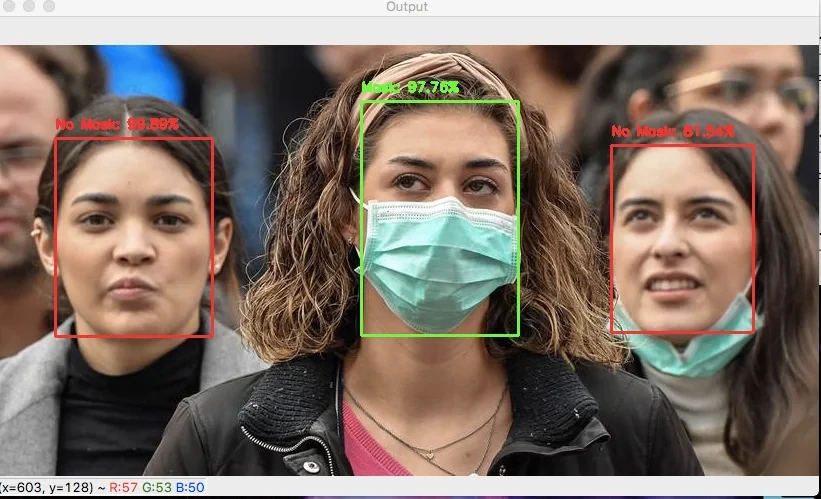Click the close window button

pyautogui.click(x=8, y=7)
